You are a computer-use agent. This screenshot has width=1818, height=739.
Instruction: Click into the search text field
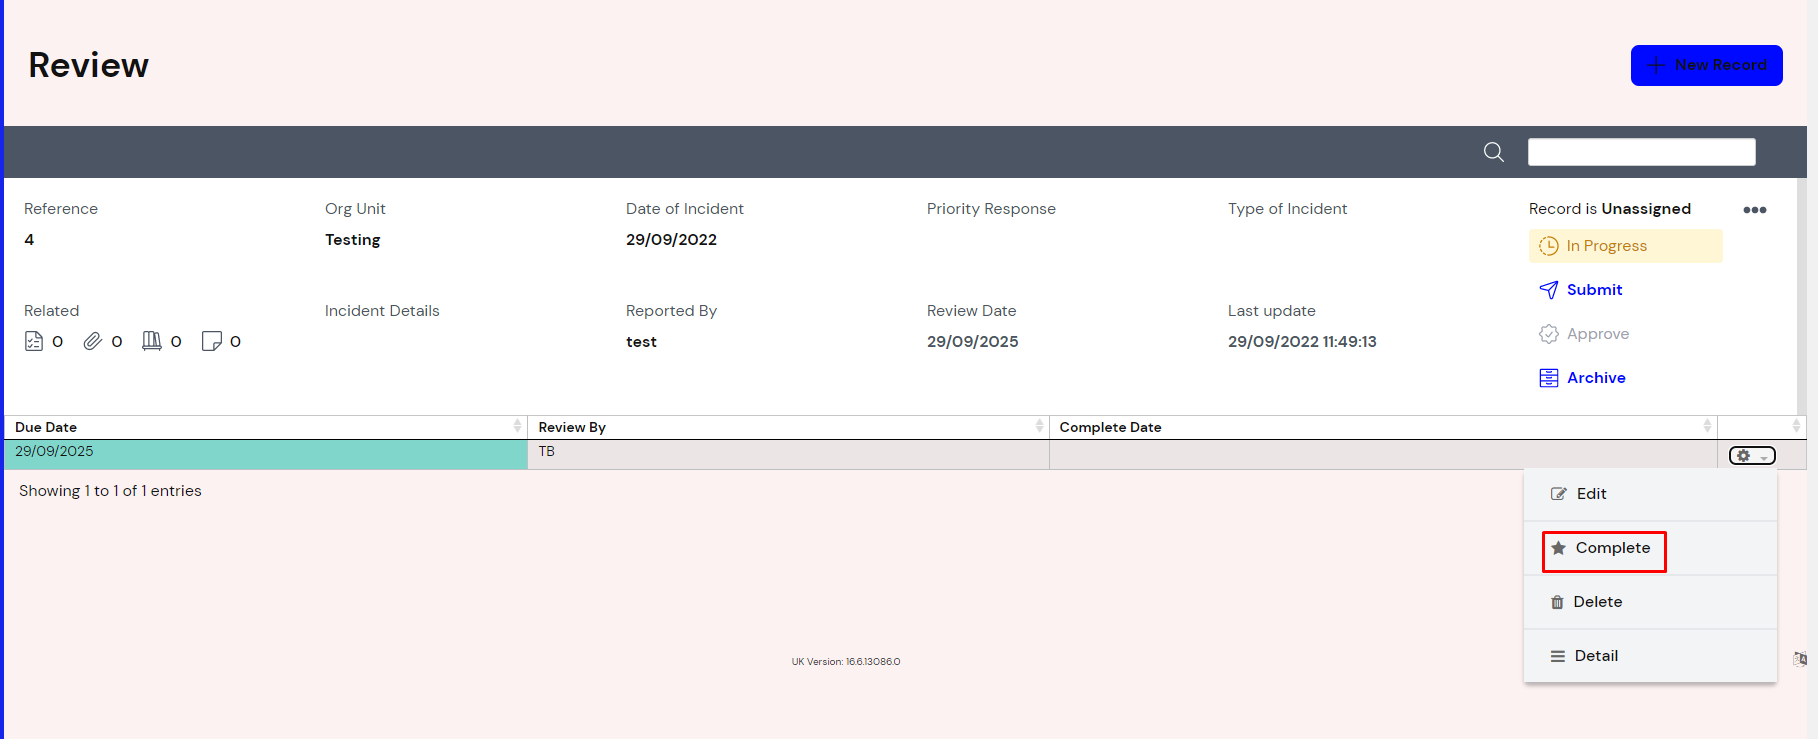pos(1641,152)
